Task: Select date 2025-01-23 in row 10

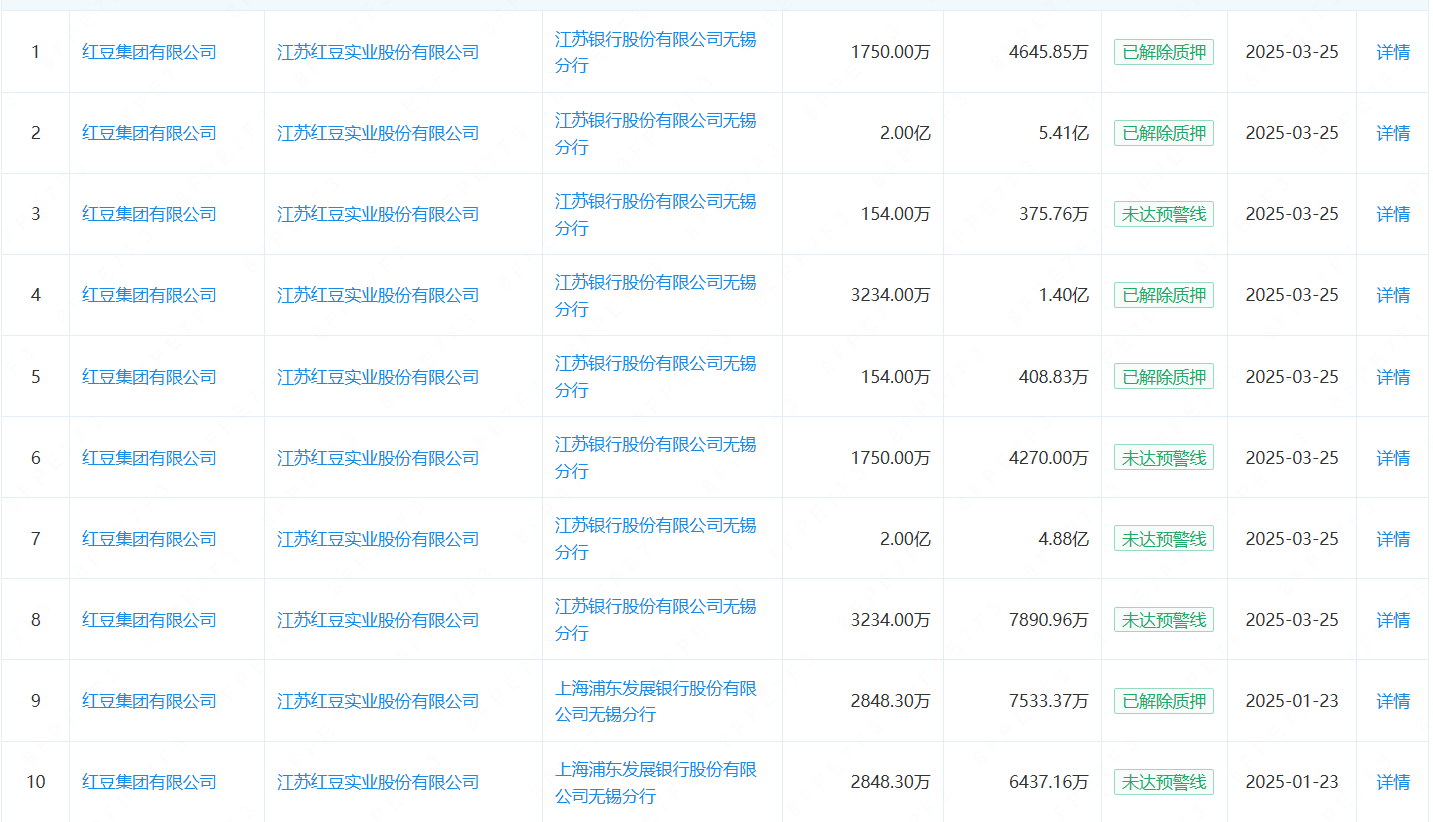Action: 1292,782
